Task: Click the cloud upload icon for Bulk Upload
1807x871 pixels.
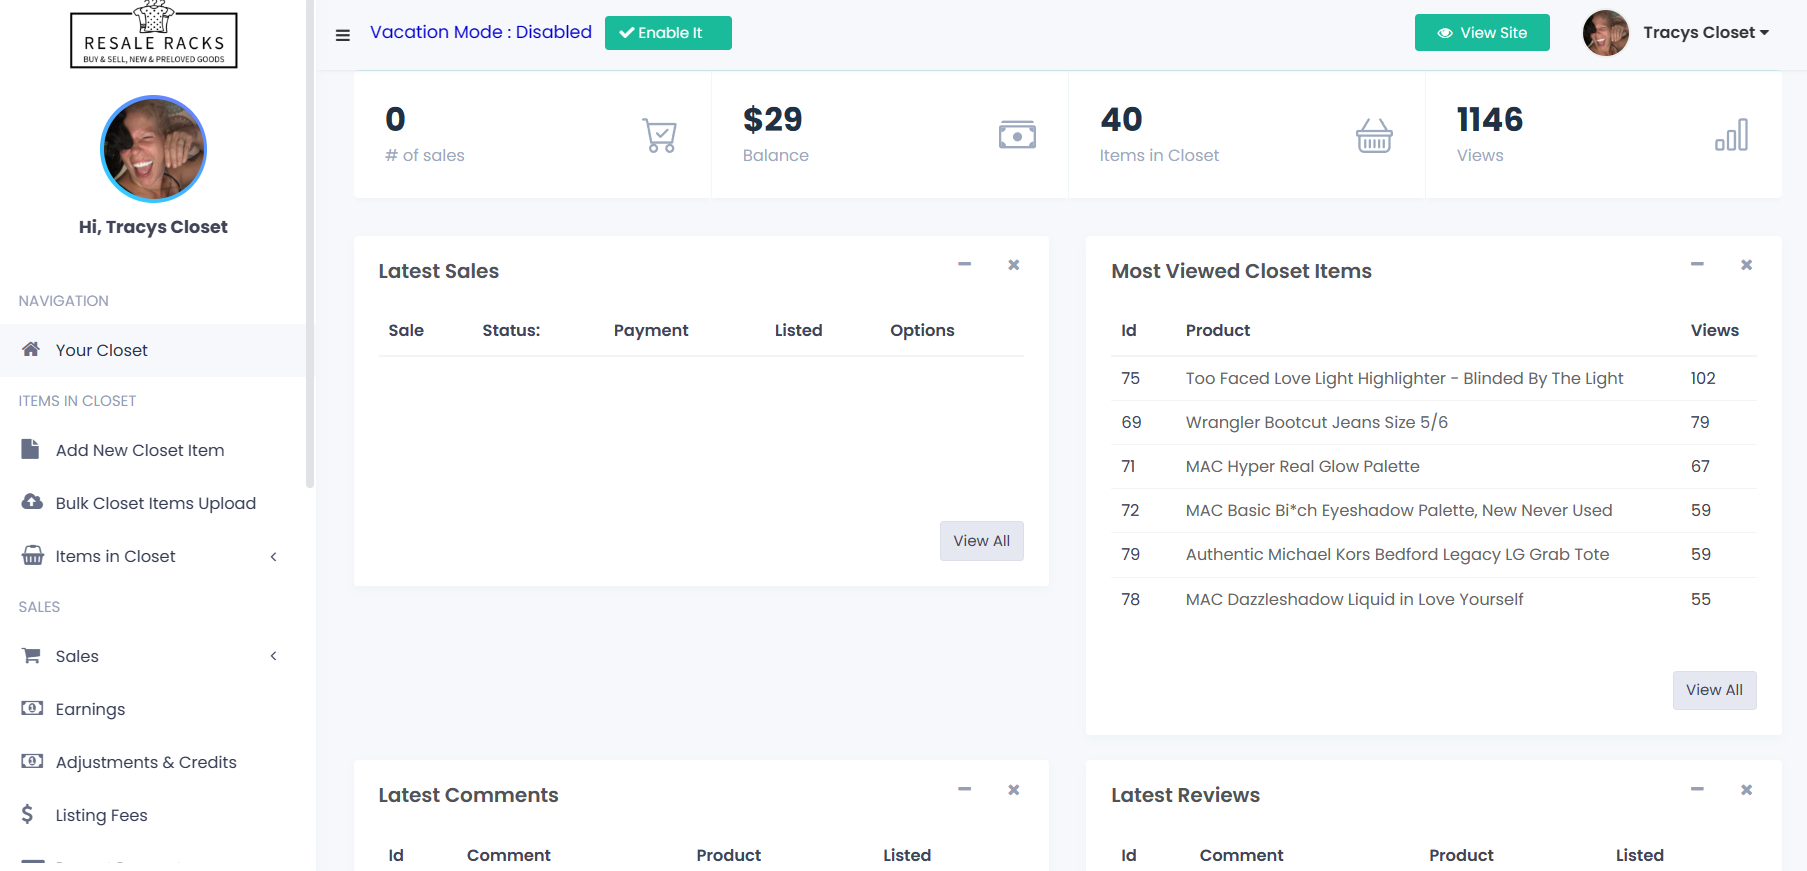Action: (x=32, y=502)
